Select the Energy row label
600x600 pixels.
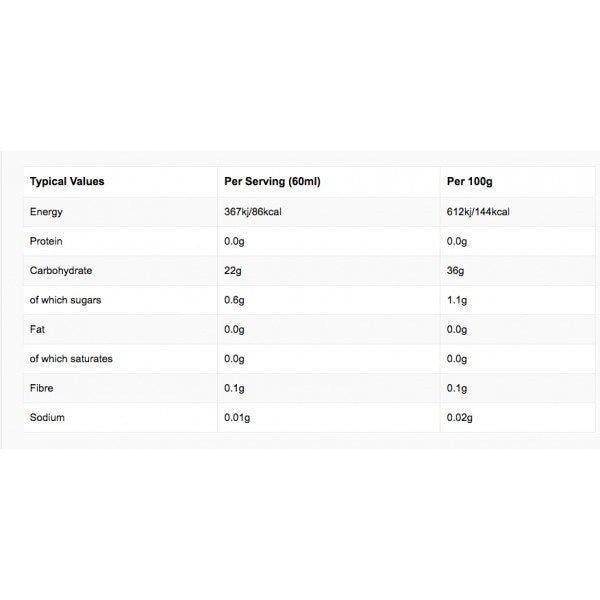pyautogui.click(x=47, y=212)
